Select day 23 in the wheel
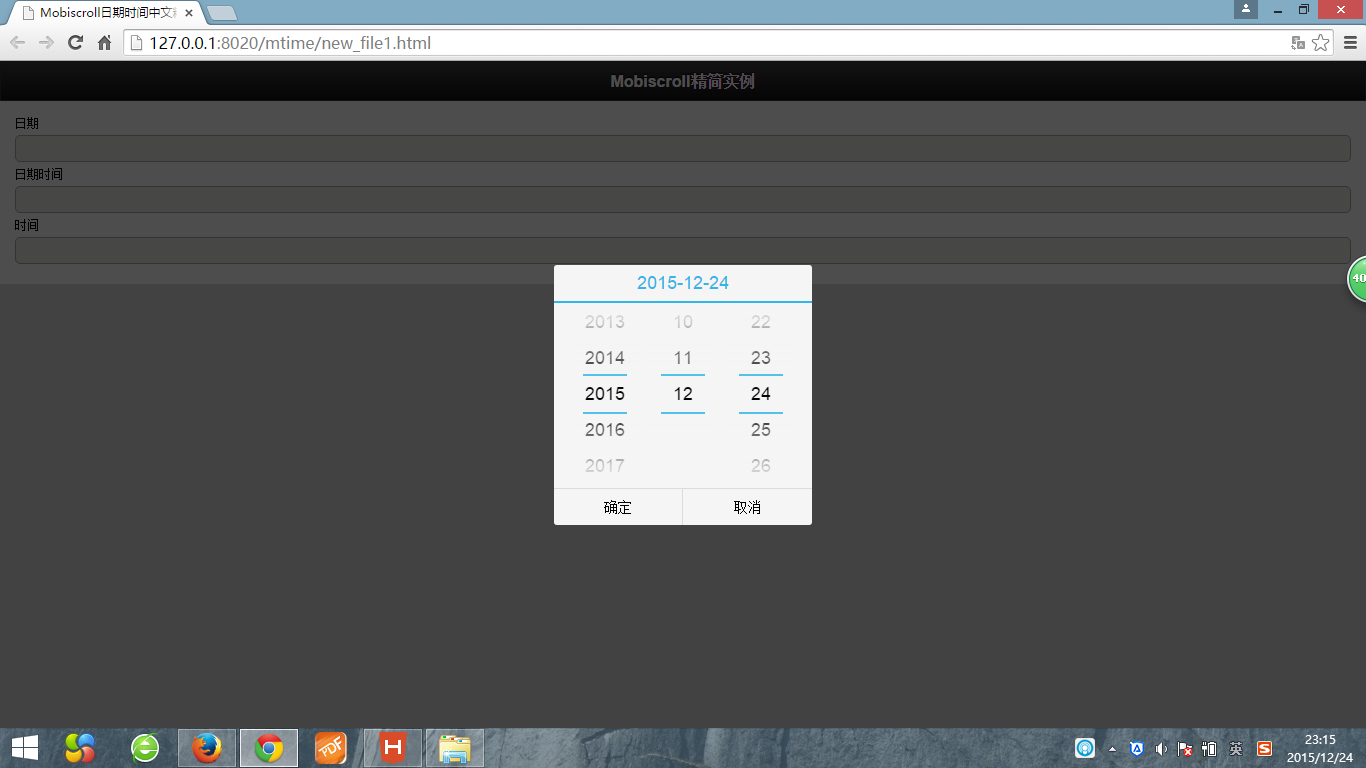Screen dimensions: 1366x768 [x=761, y=358]
